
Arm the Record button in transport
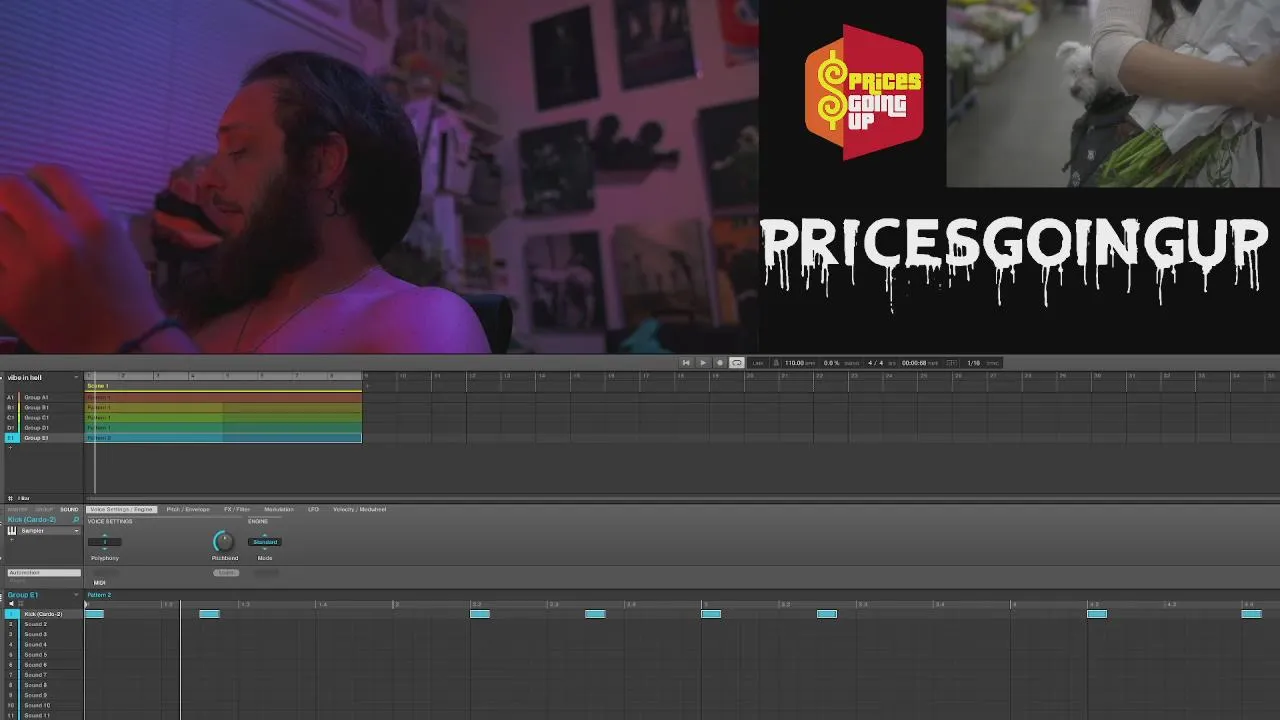(x=720, y=363)
